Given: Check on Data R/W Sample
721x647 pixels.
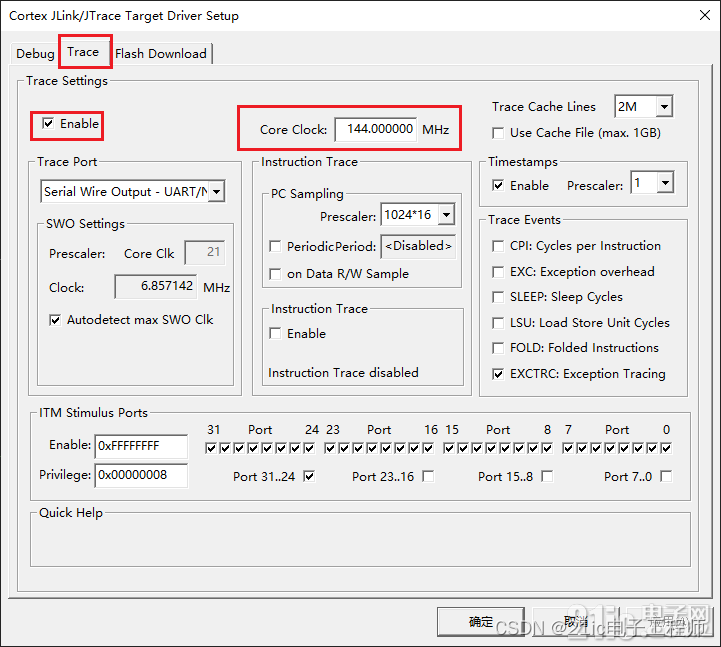Looking at the screenshot, I should click(275, 274).
